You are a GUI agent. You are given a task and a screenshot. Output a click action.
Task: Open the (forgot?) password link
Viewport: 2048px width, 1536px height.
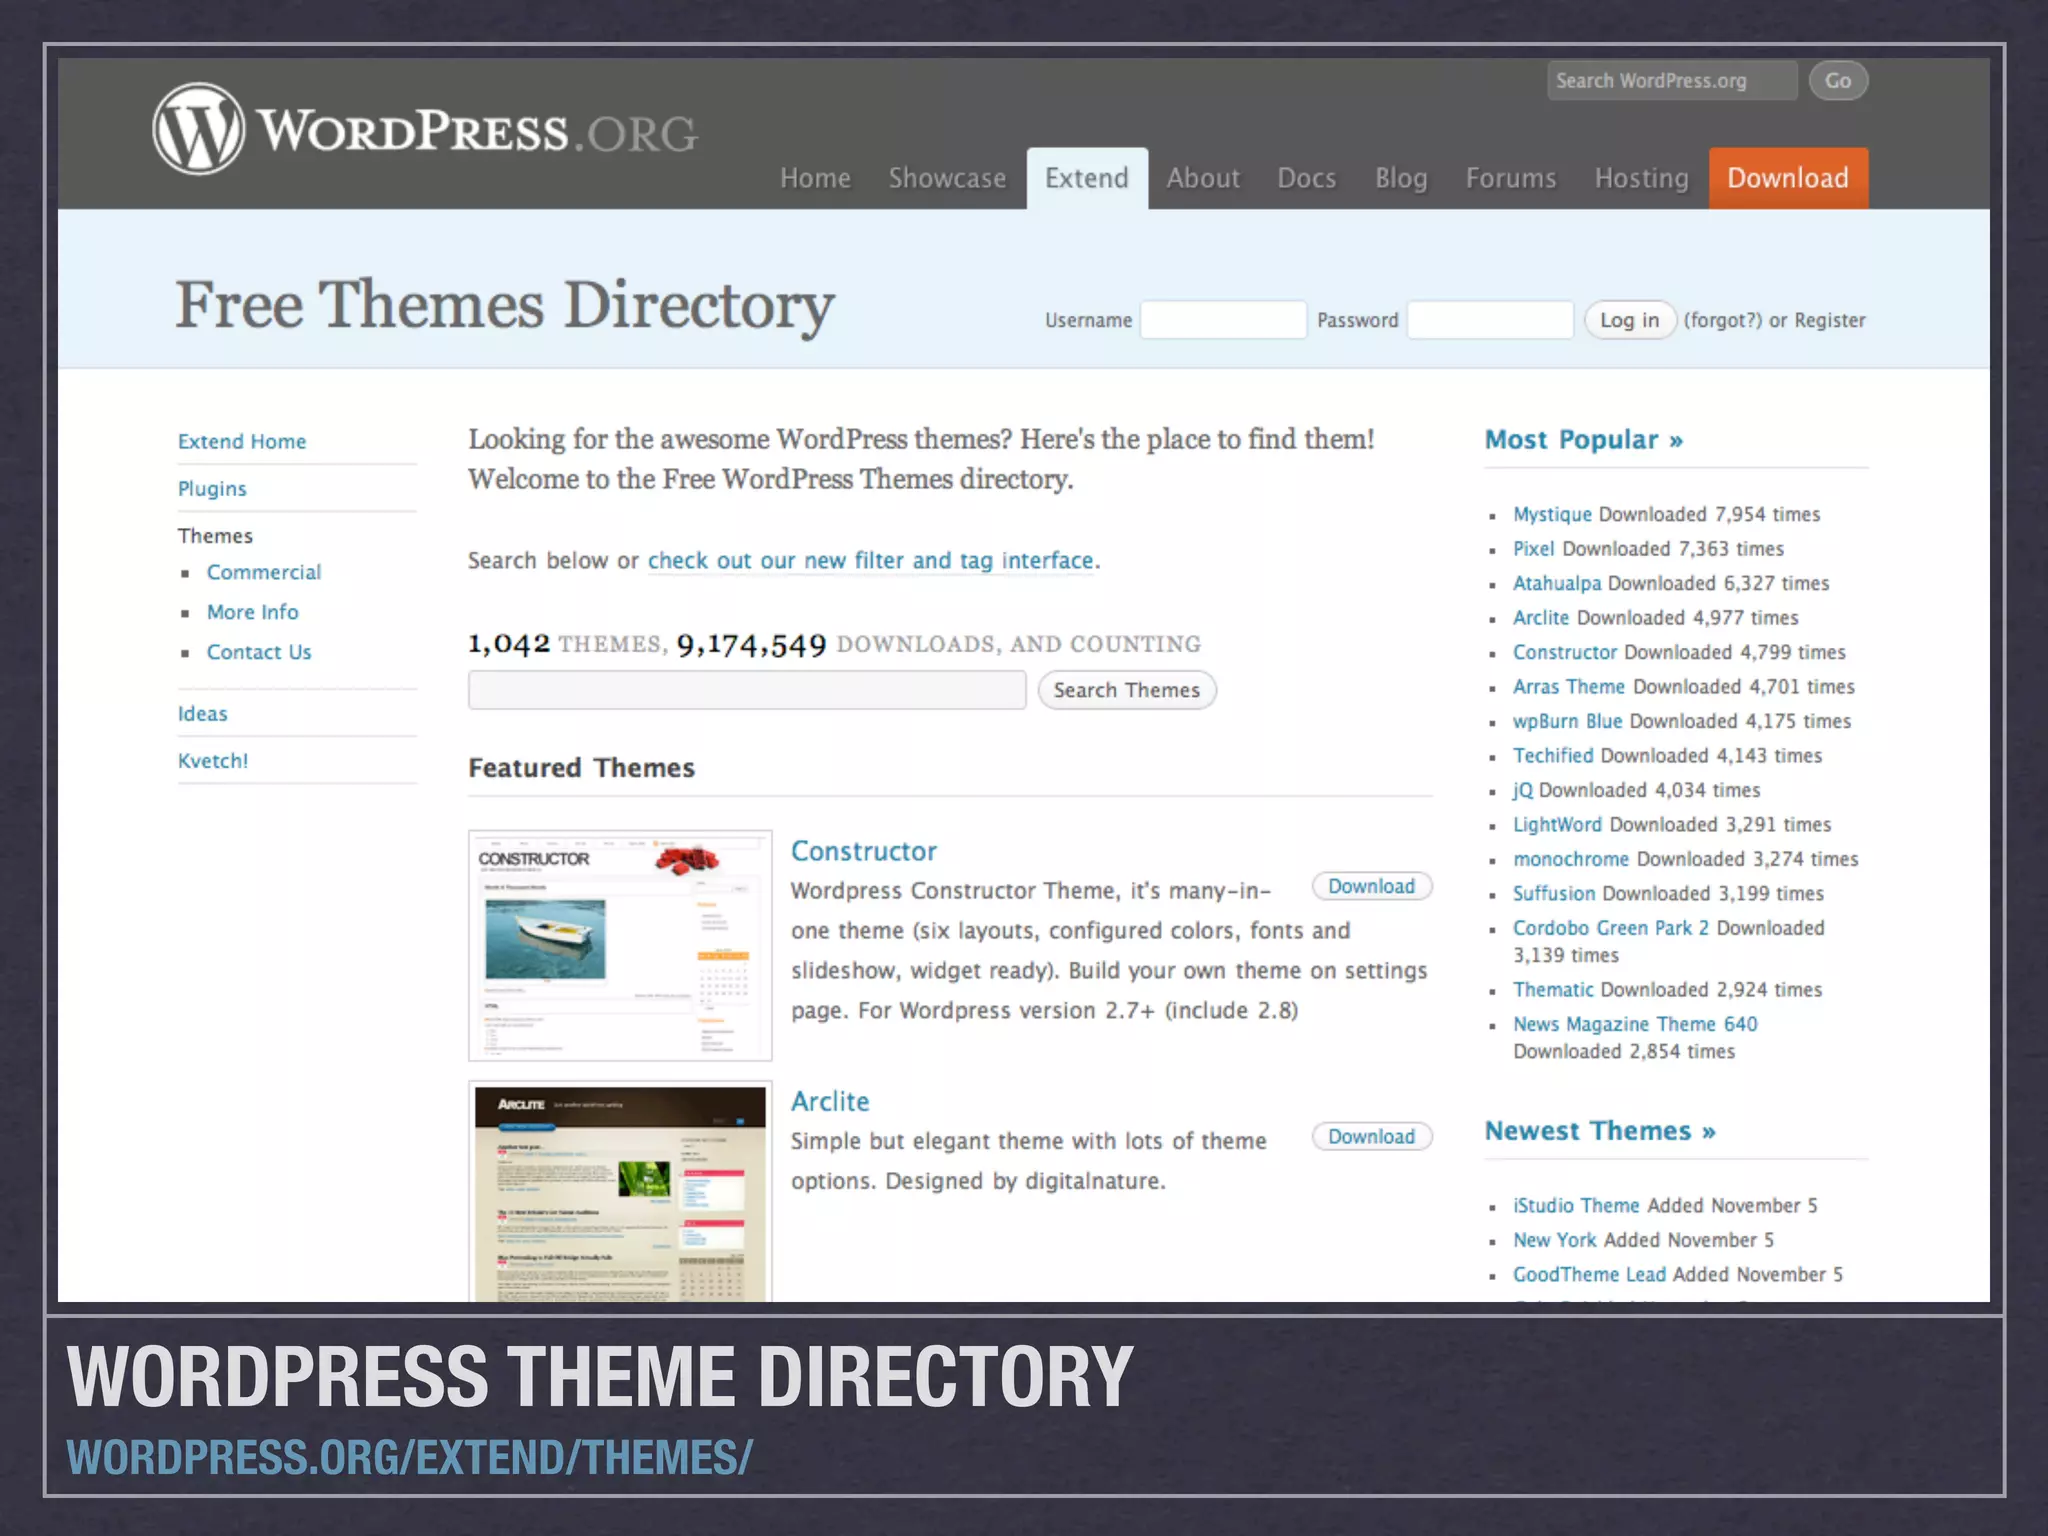point(1723,320)
